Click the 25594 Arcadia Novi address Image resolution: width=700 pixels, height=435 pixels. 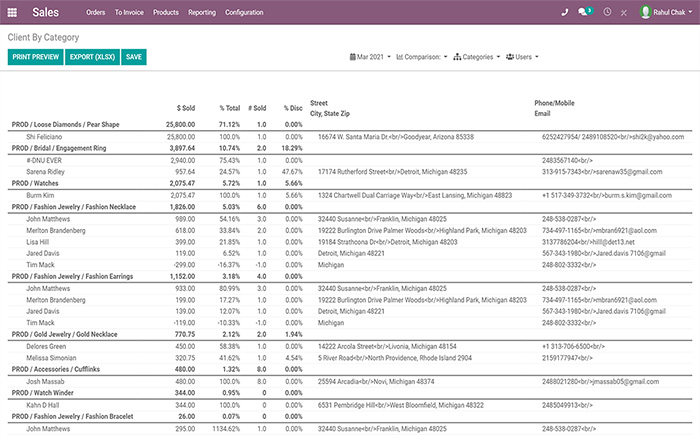coord(376,382)
